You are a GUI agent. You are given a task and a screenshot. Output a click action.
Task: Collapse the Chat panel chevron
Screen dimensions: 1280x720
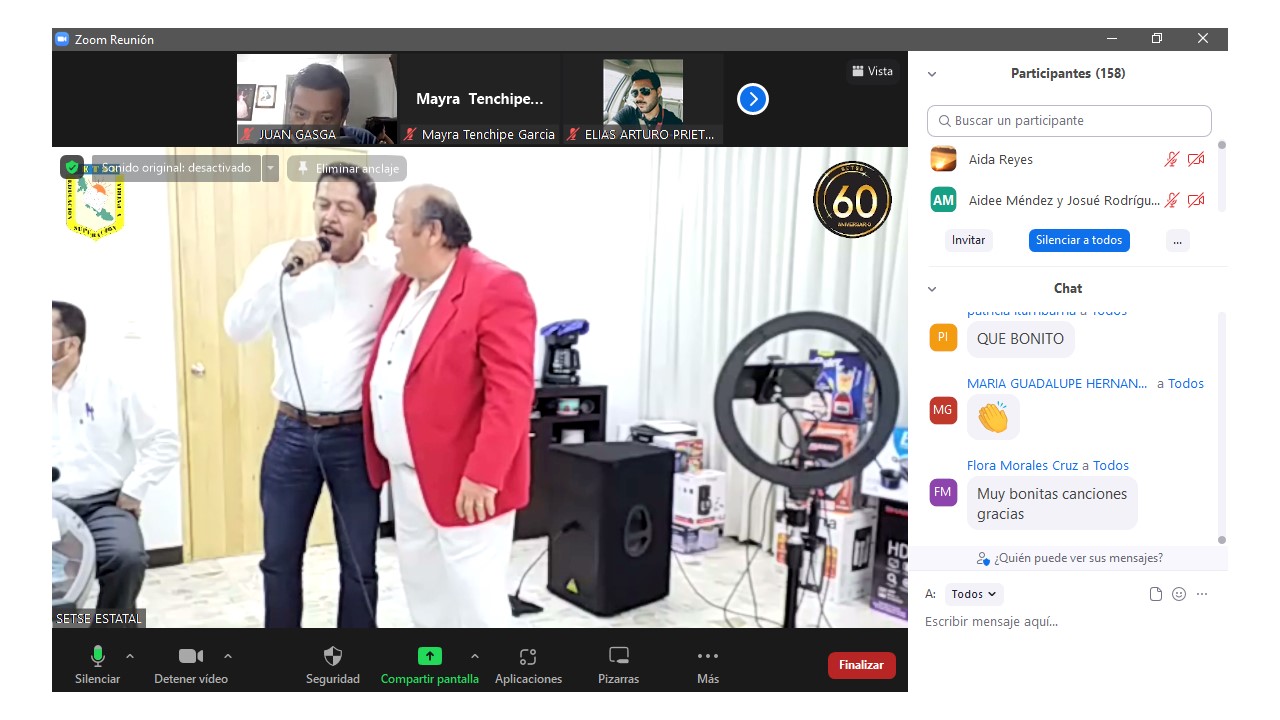click(x=932, y=289)
